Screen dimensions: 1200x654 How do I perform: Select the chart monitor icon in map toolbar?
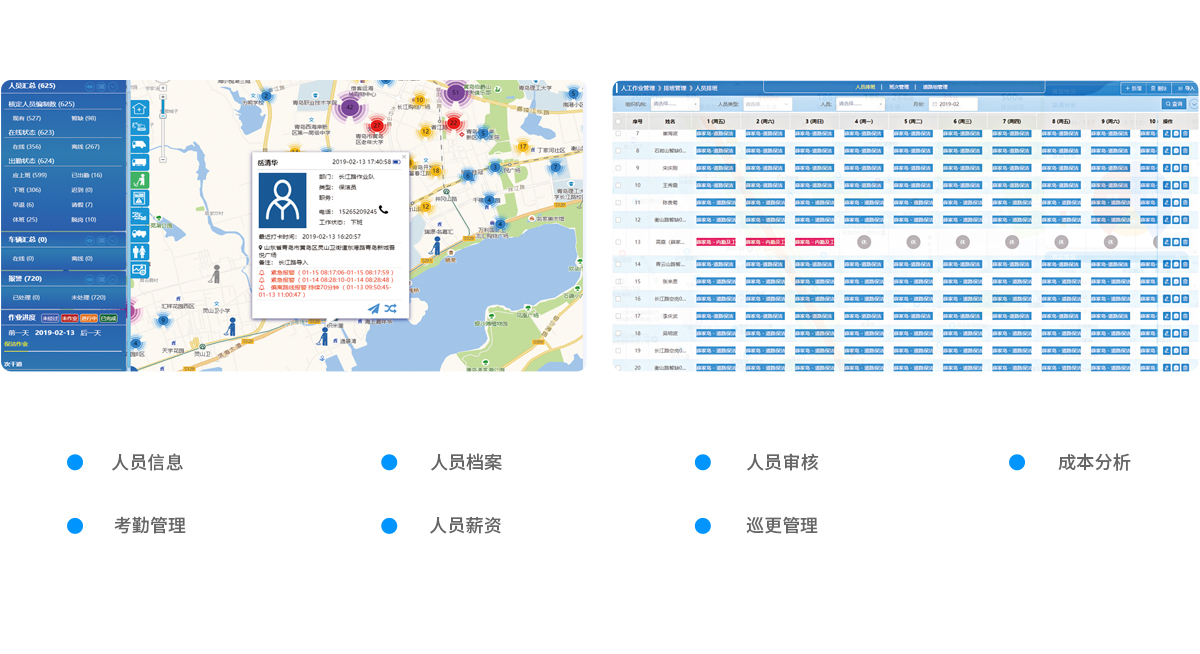140,269
